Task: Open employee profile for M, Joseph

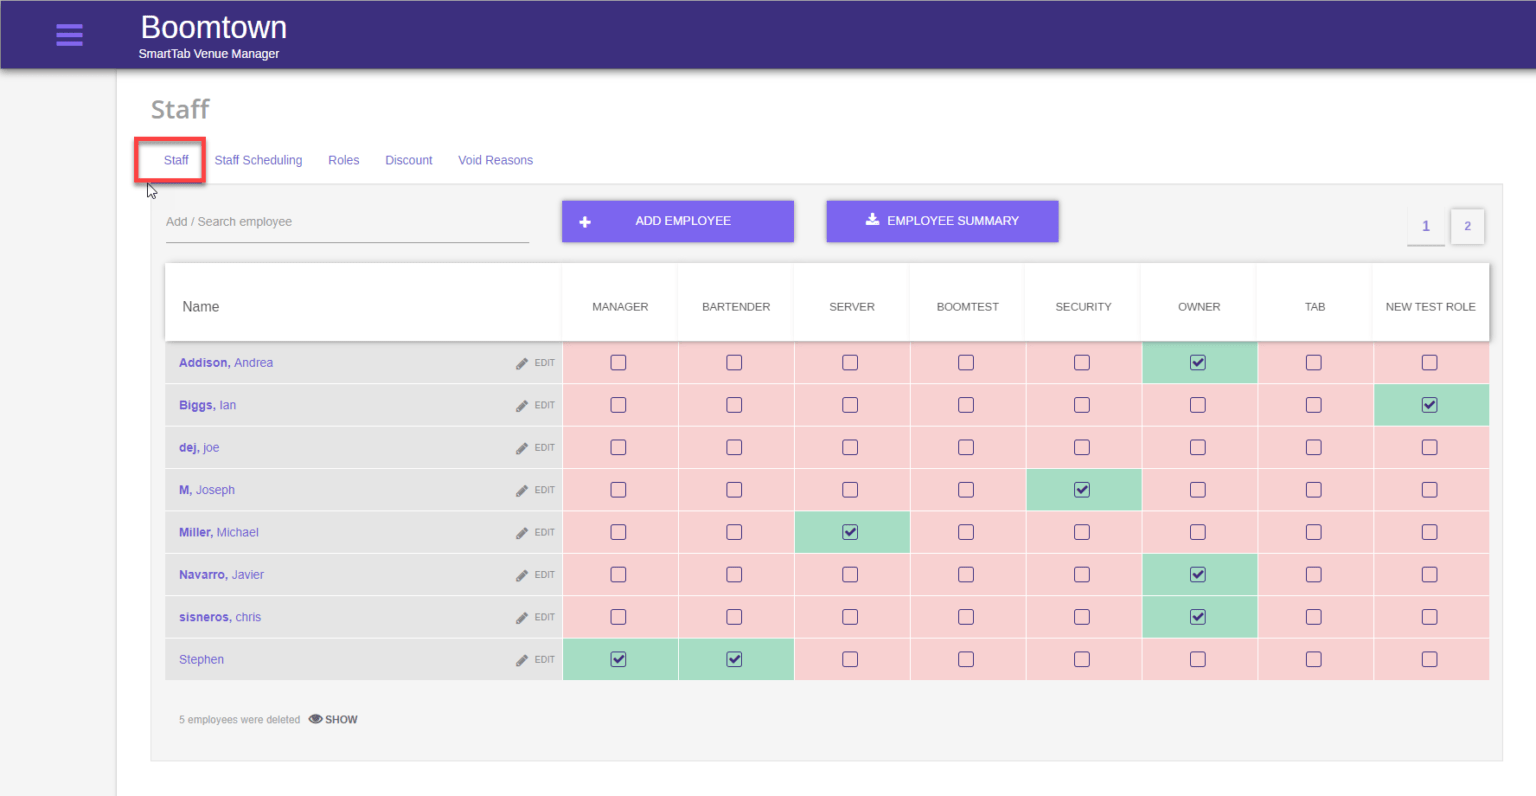Action: tap(206, 490)
